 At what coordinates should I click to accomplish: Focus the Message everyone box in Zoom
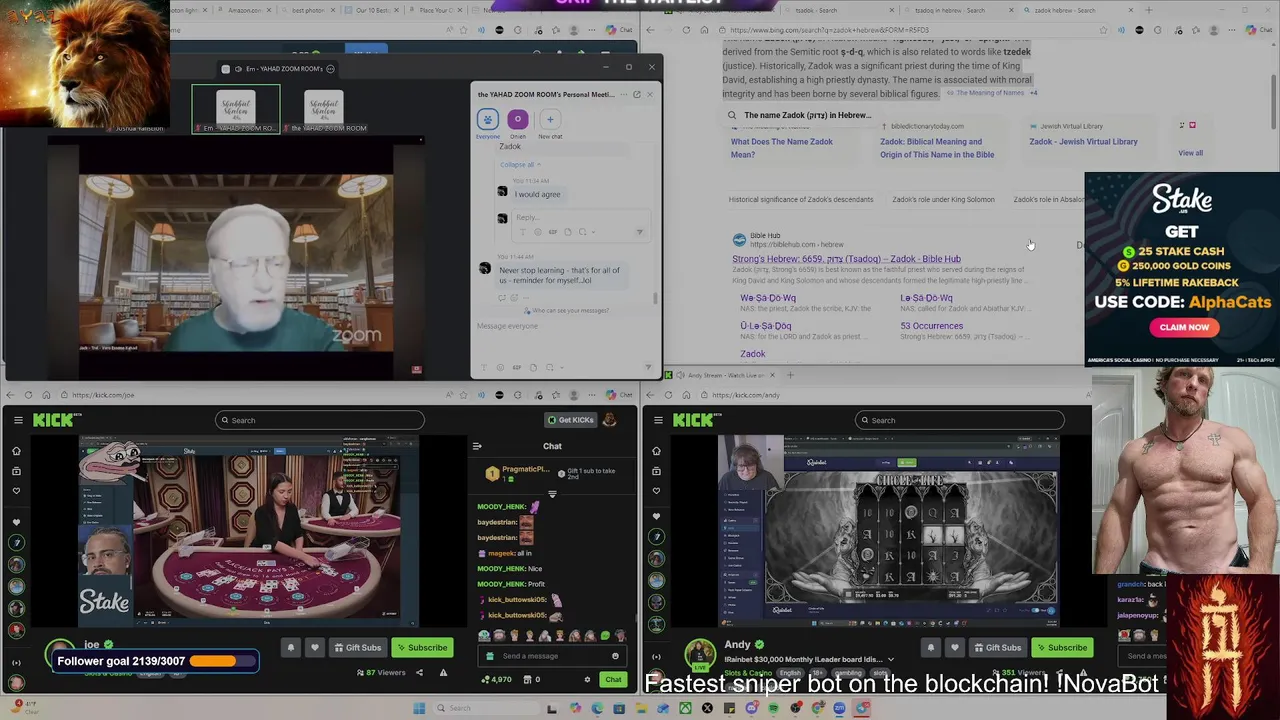click(565, 326)
